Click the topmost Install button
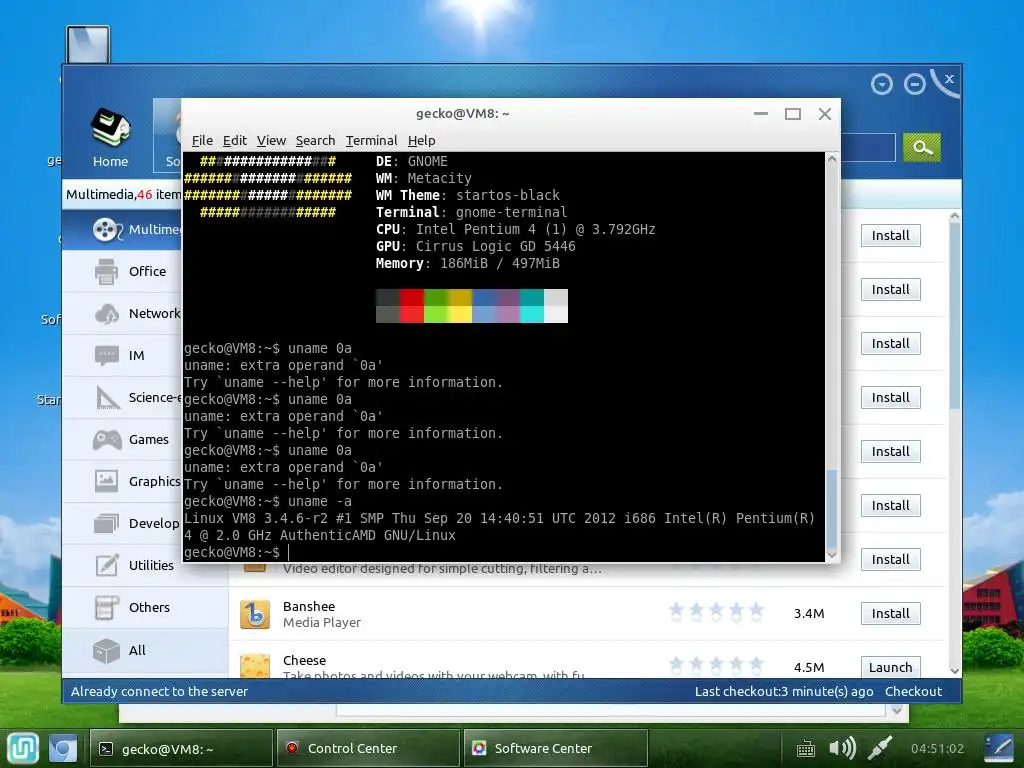Screen dimensions: 1024x768 tap(890, 236)
